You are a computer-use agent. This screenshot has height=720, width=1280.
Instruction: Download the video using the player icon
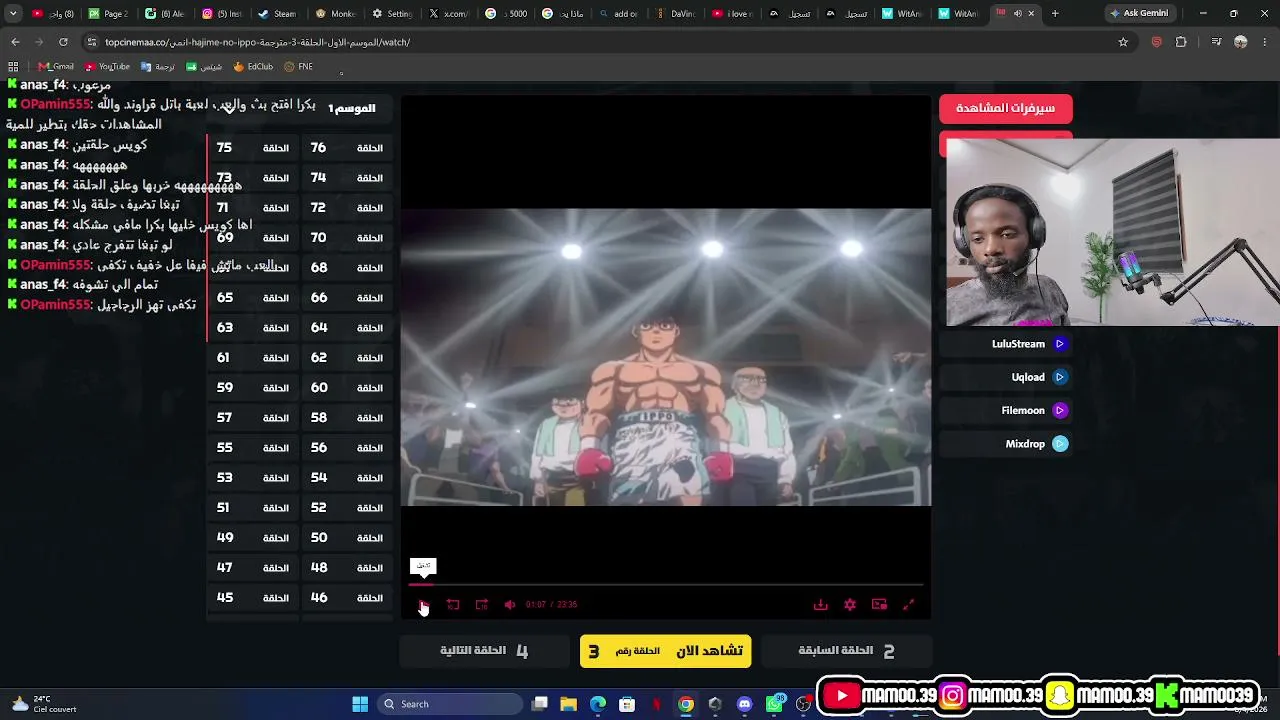tap(820, 604)
